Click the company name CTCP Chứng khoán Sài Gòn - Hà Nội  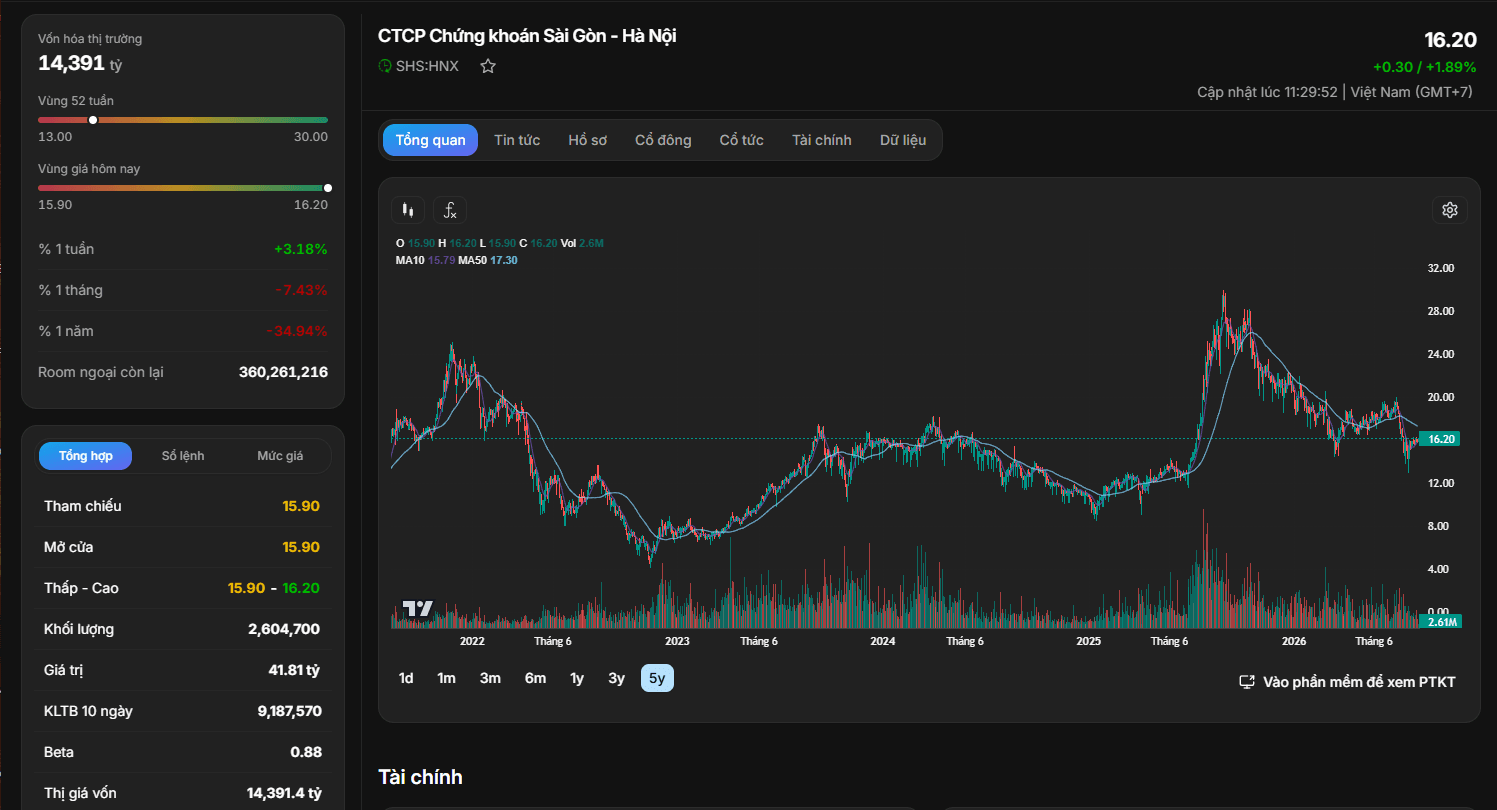click(527, 36)
